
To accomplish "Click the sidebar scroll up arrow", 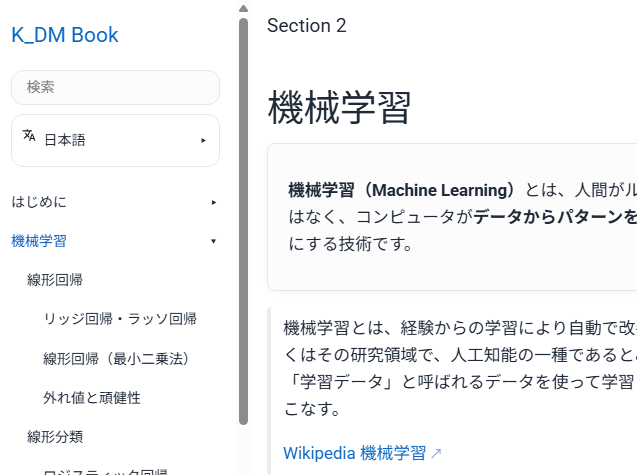I will tap(243, 8).
